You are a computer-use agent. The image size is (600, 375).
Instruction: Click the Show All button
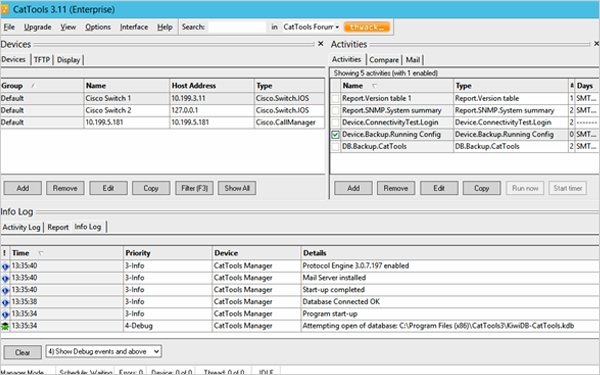(x=237, y=188)
